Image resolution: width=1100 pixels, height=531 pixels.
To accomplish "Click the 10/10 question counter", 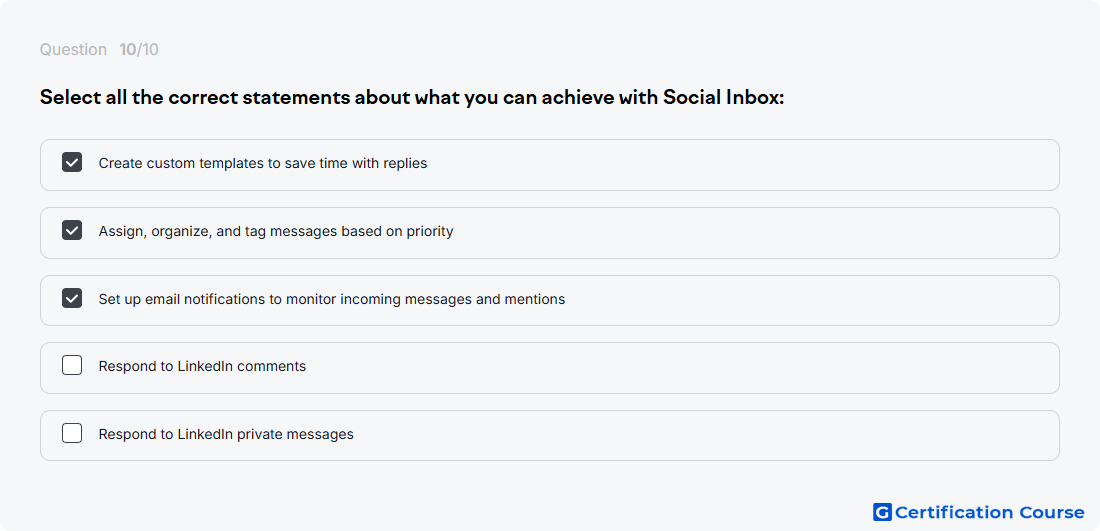I will 139,50.
